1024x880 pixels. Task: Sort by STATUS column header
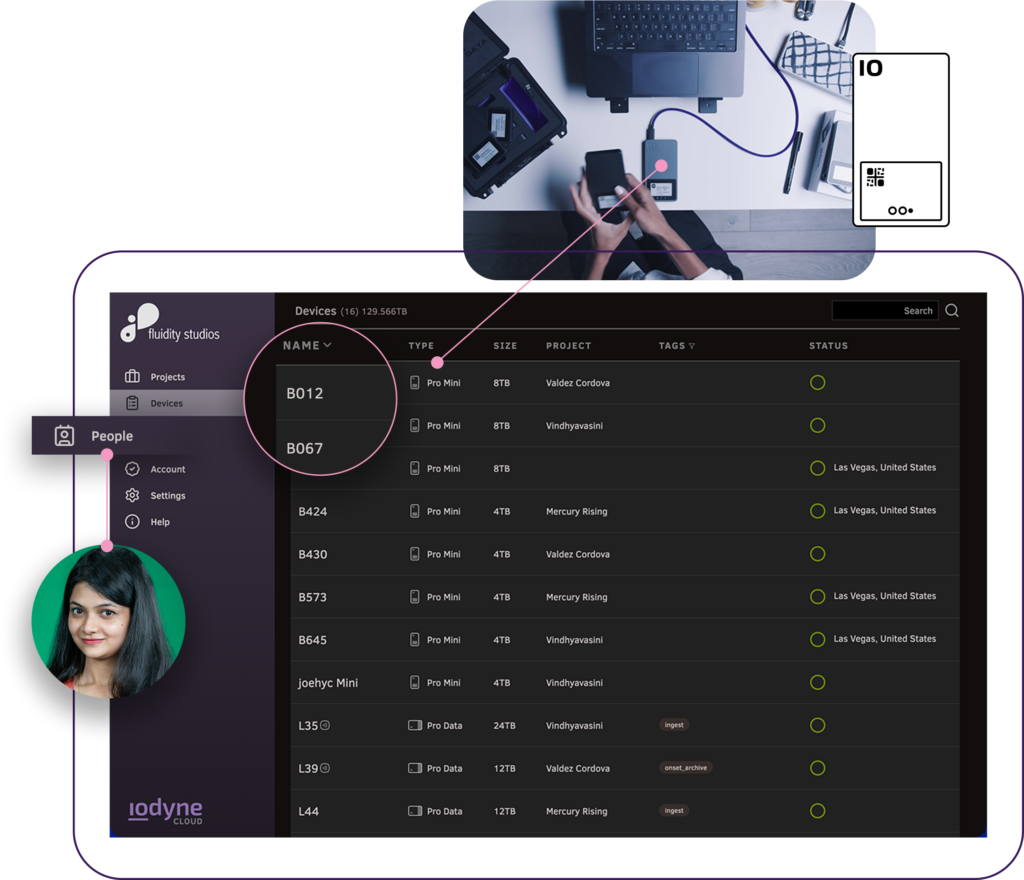[x=828, y=345]
